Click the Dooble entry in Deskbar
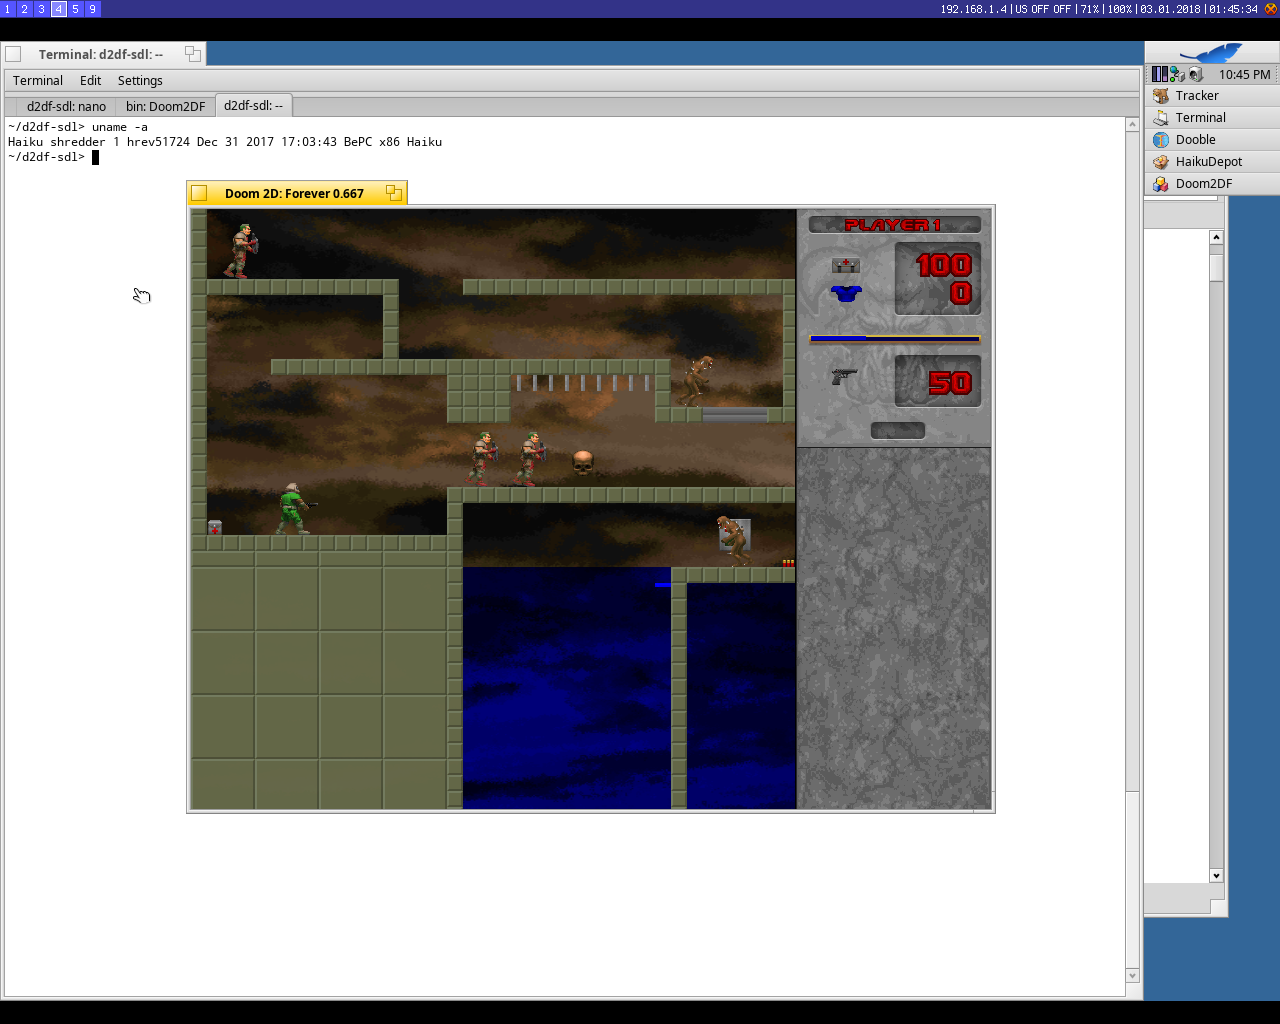 [x=1212, y=140]
